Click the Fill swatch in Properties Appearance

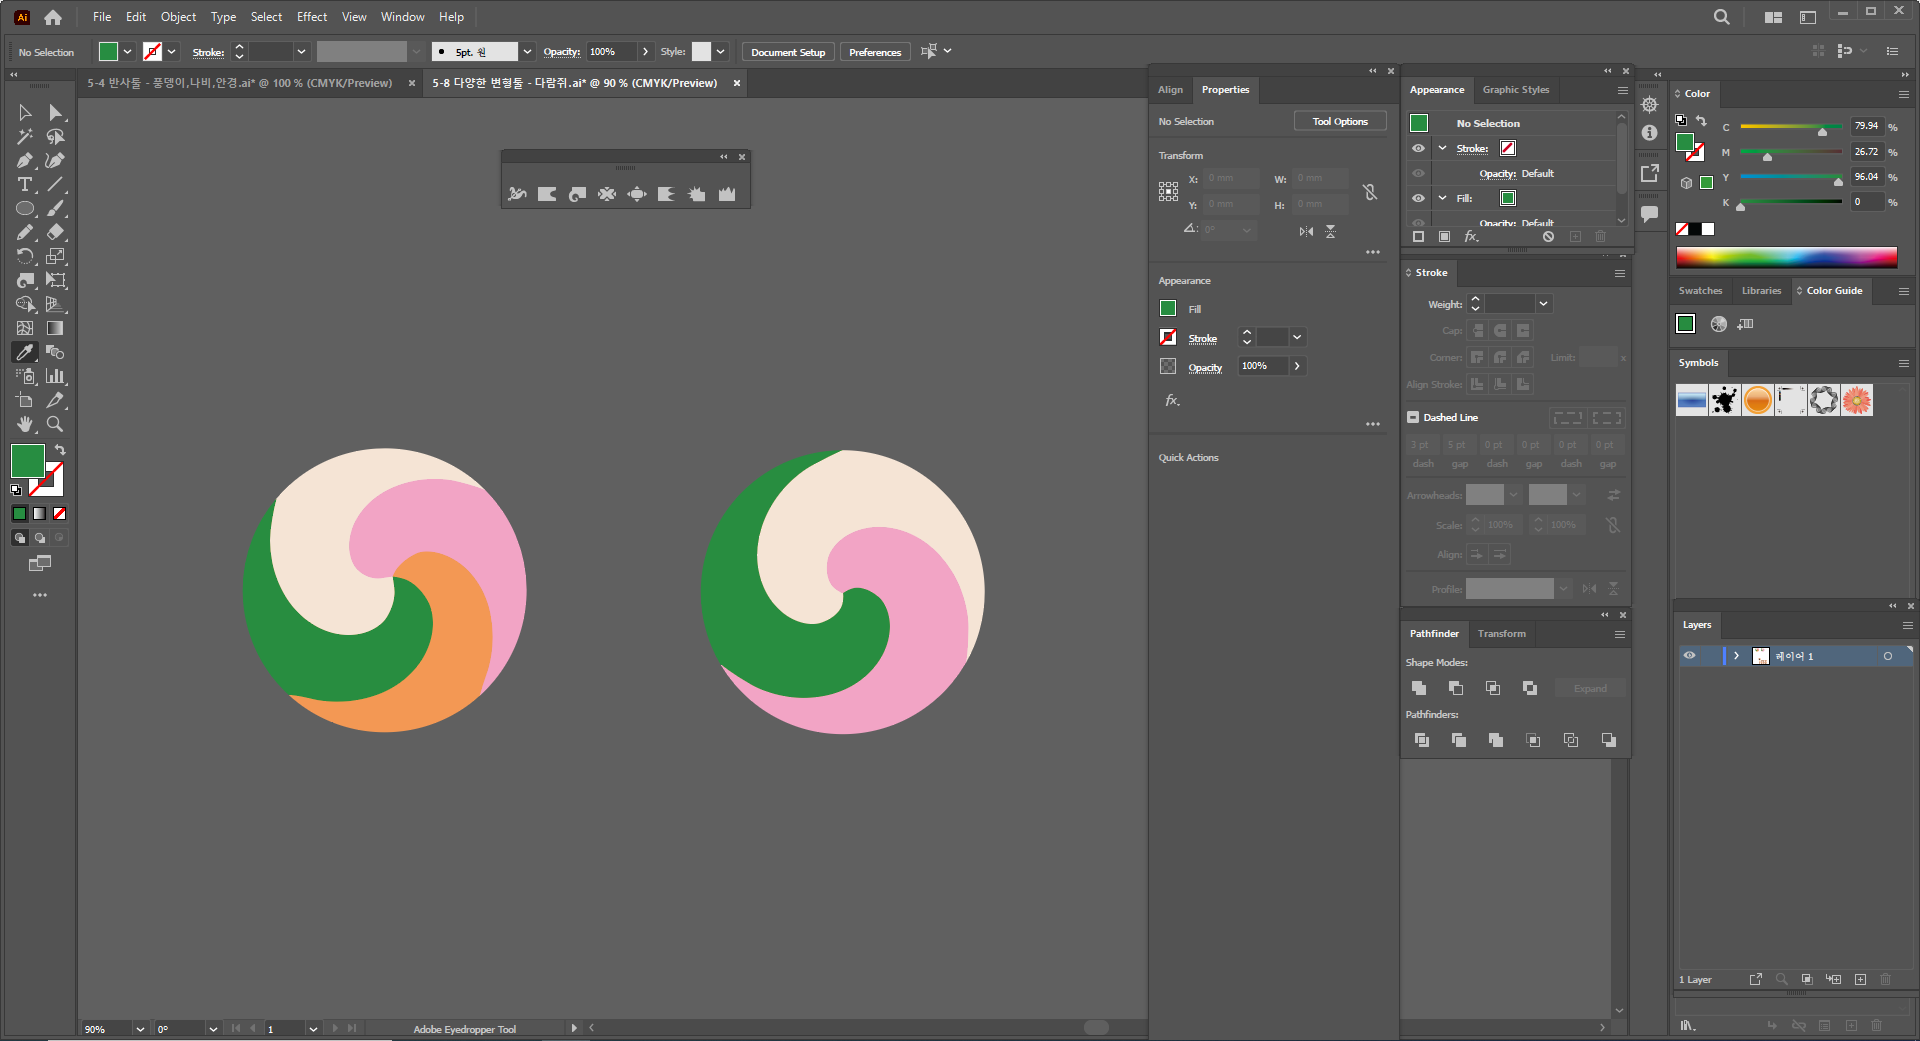click(1168, 308)
